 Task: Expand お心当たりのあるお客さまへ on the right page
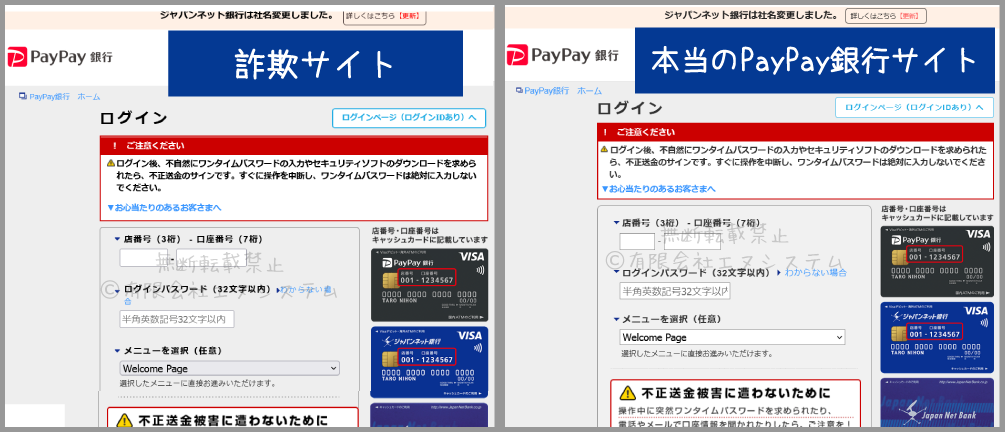(x=658, y=188)
